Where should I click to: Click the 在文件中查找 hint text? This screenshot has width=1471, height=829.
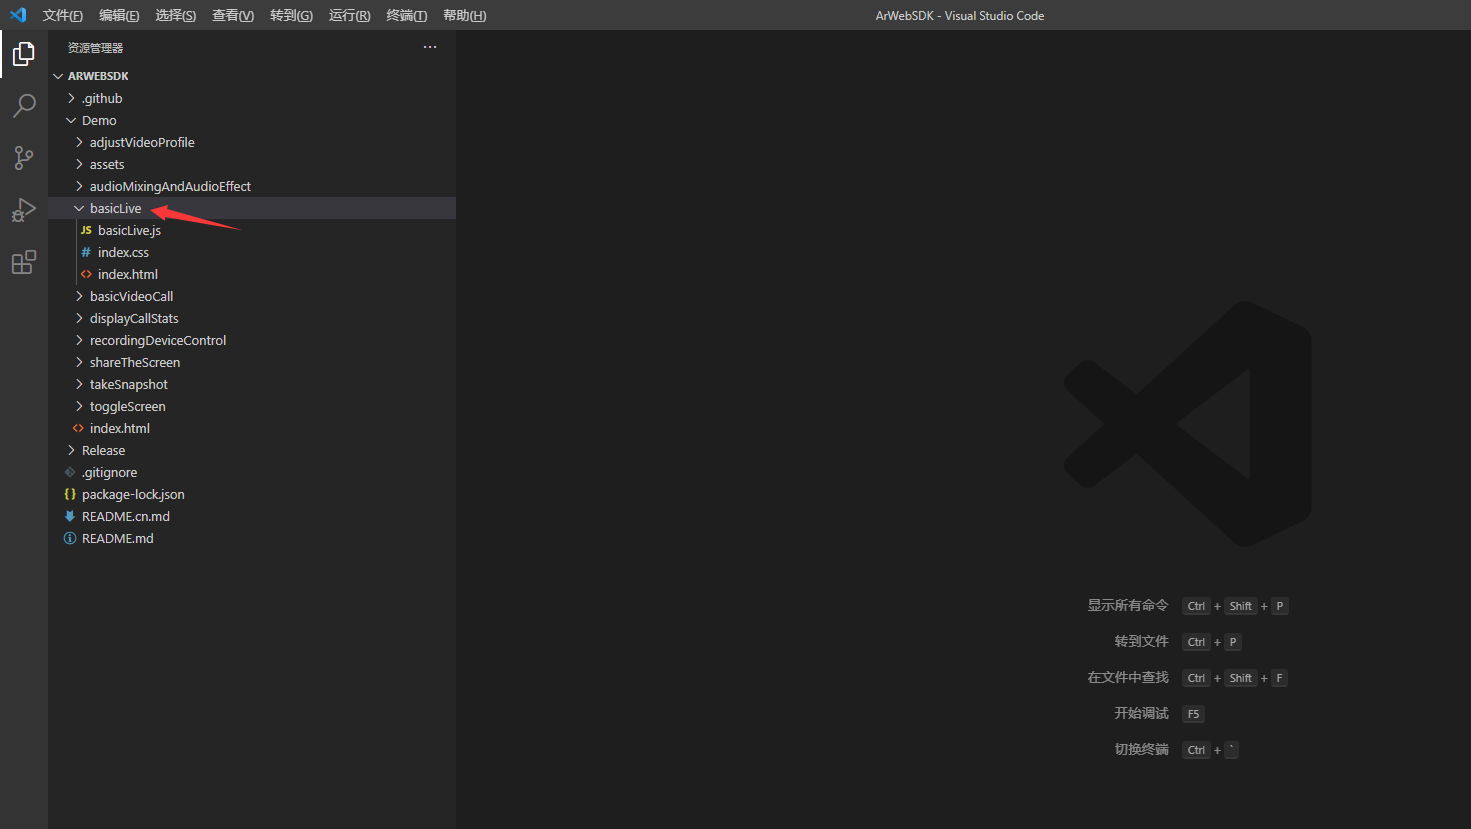point(1128,677)
